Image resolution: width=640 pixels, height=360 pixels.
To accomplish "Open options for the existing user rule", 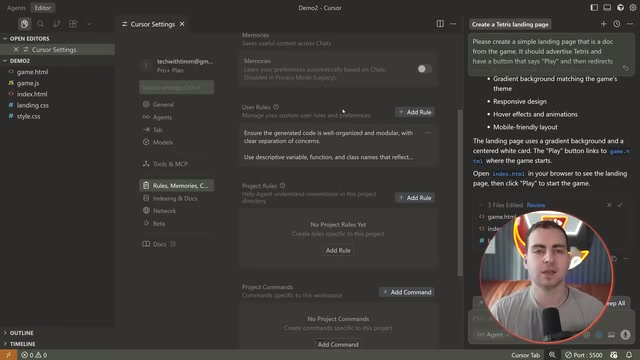I will 428,133.
